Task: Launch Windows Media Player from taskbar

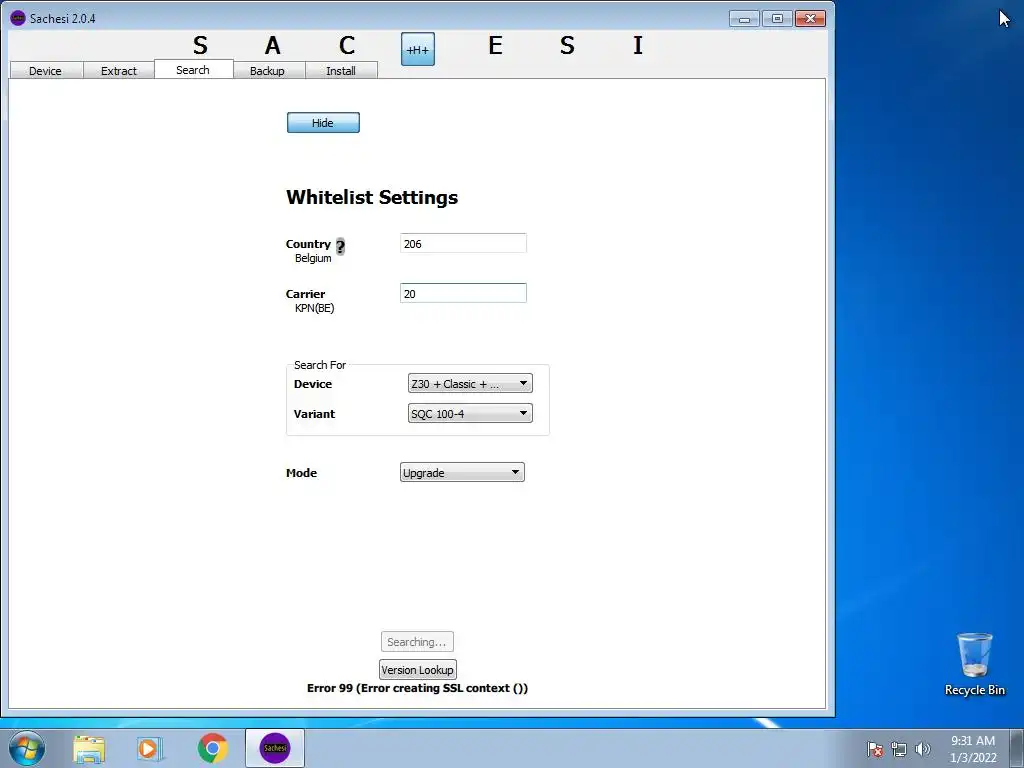Action: coord(150,748)
